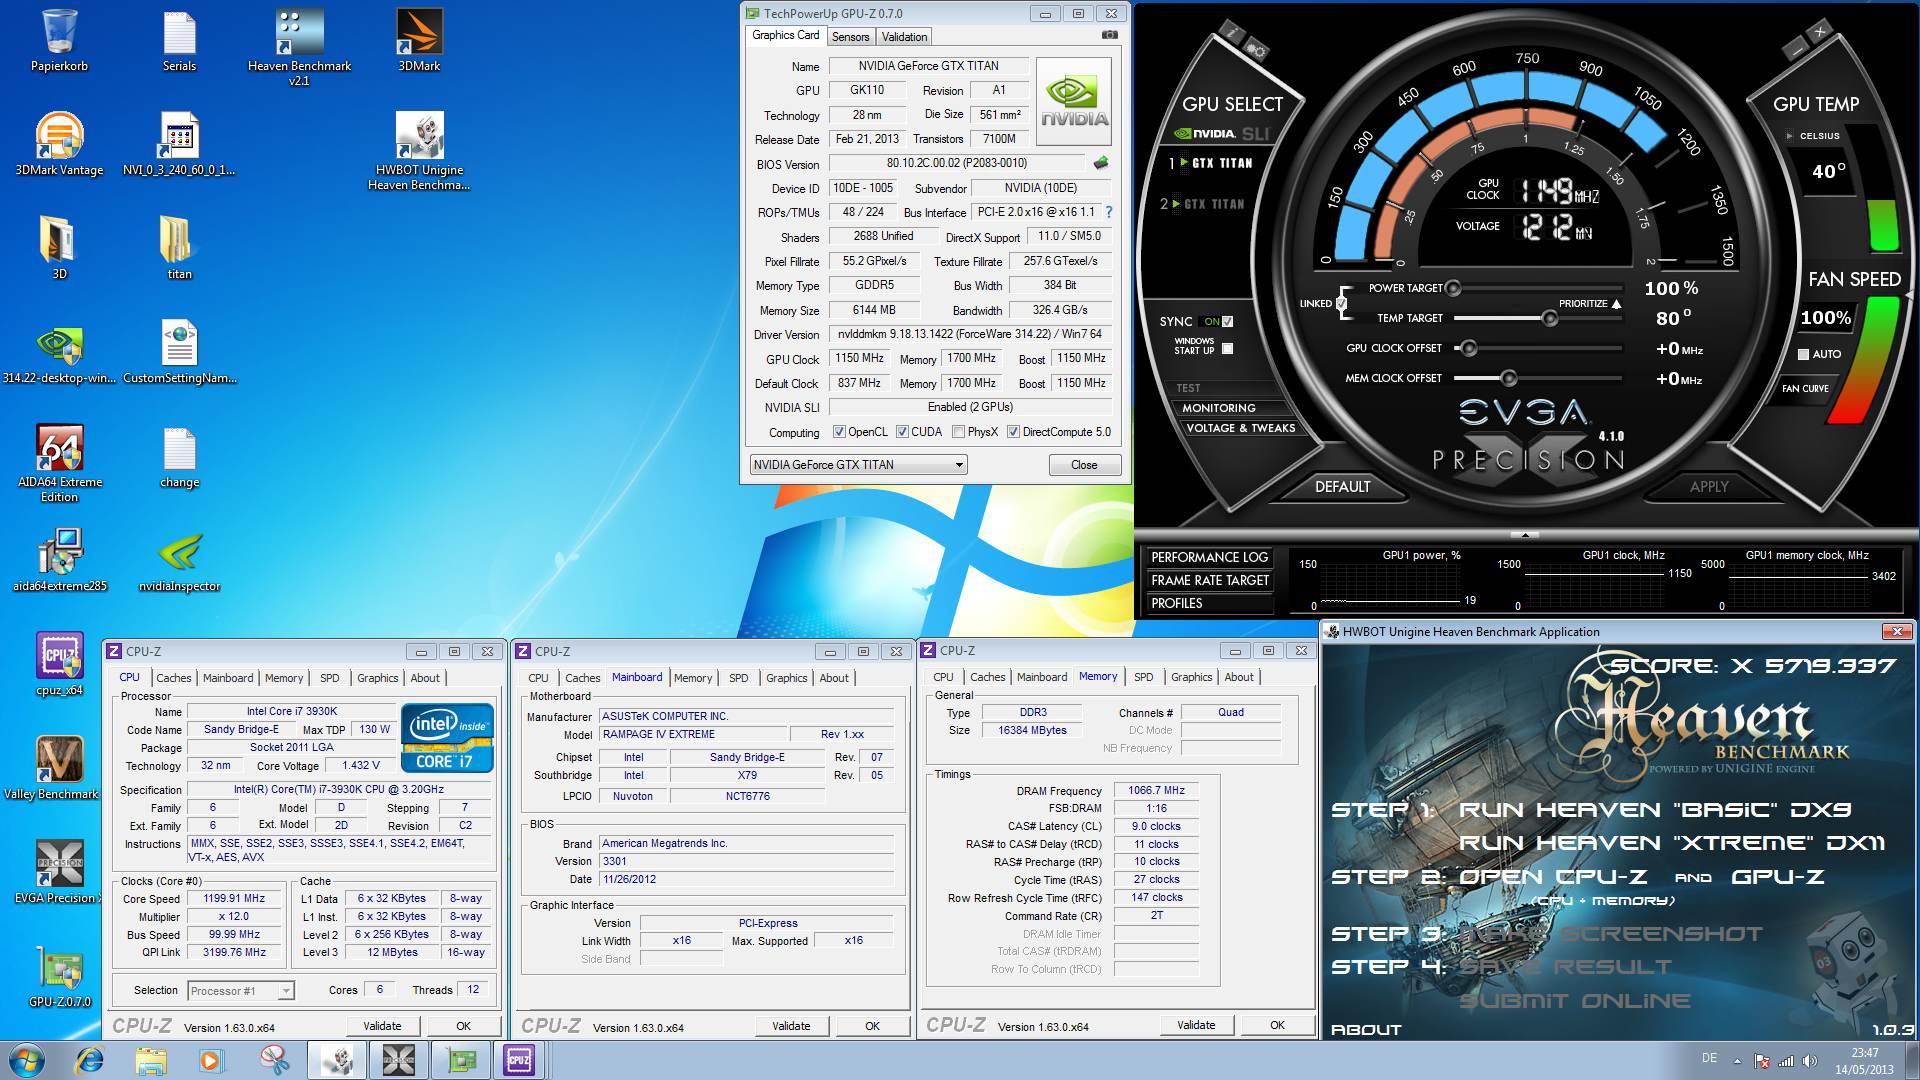Open the Serials document icon
This screenshot has height=1080, width=1920.
[179, 40]
